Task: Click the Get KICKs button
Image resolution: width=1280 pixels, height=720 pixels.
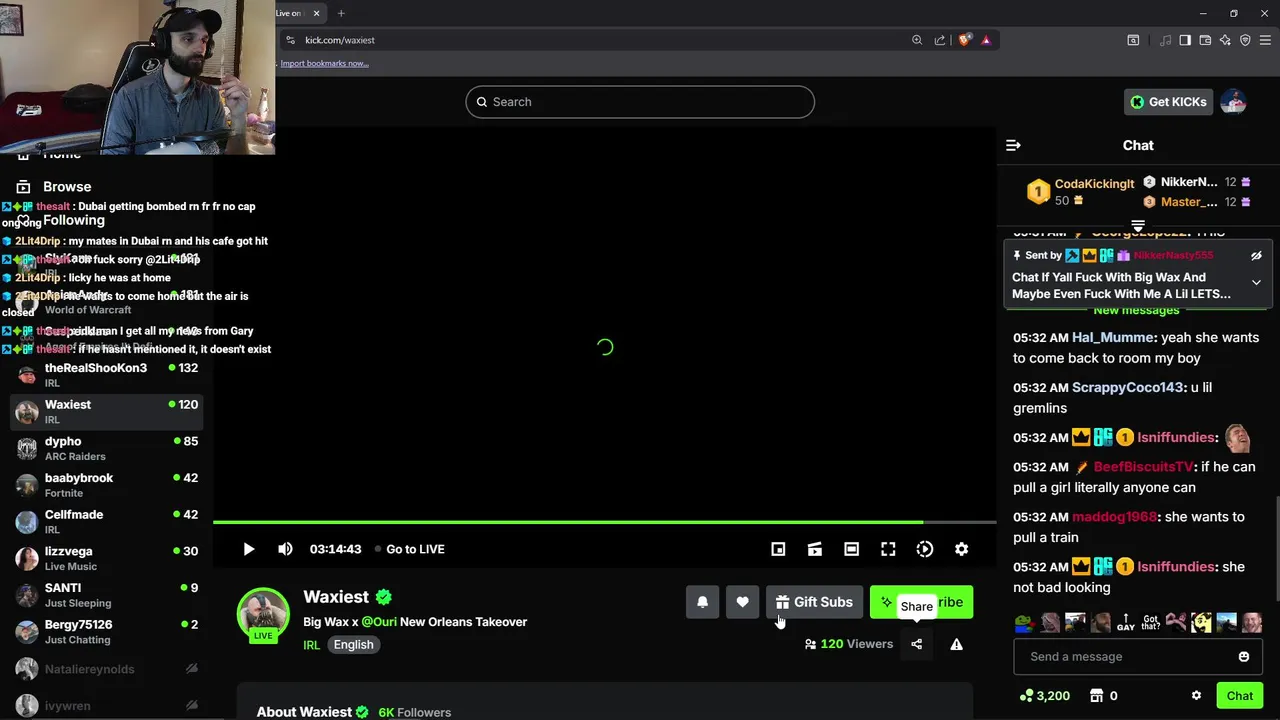Action: pos(1168,102)
